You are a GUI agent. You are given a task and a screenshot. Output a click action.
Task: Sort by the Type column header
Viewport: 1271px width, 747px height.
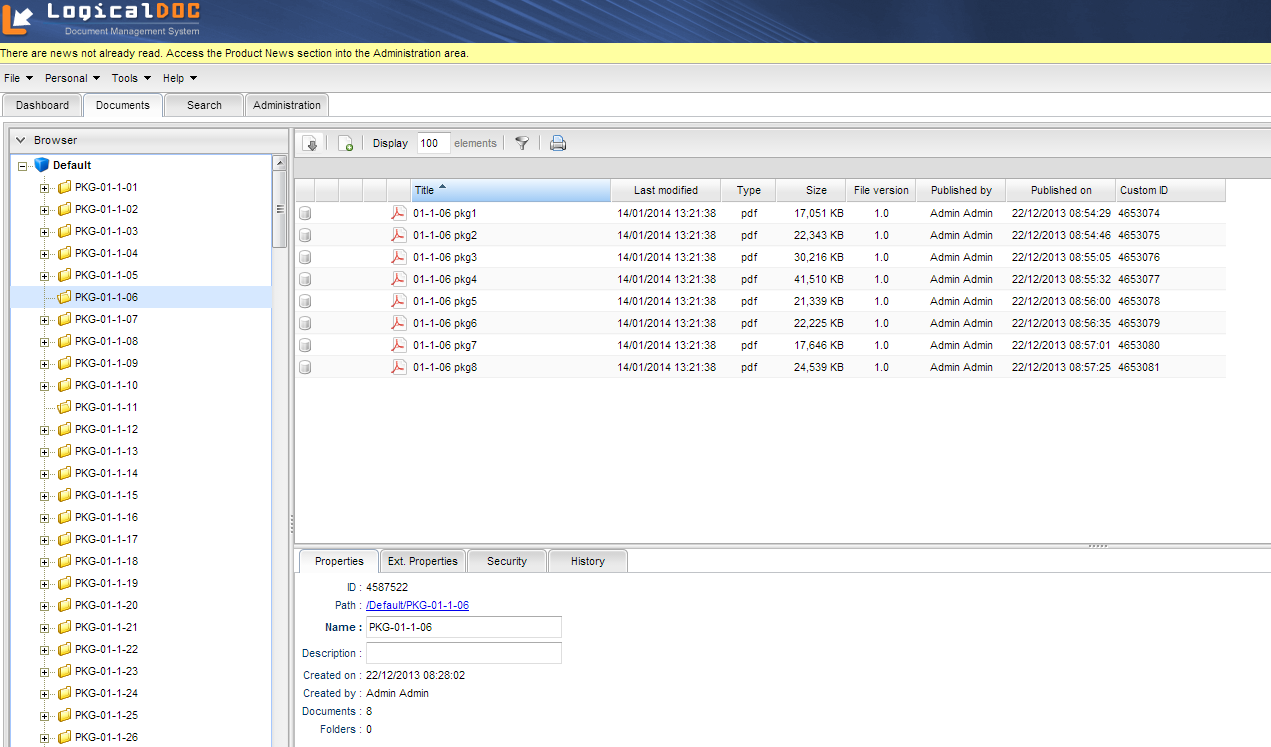(749, 190)
